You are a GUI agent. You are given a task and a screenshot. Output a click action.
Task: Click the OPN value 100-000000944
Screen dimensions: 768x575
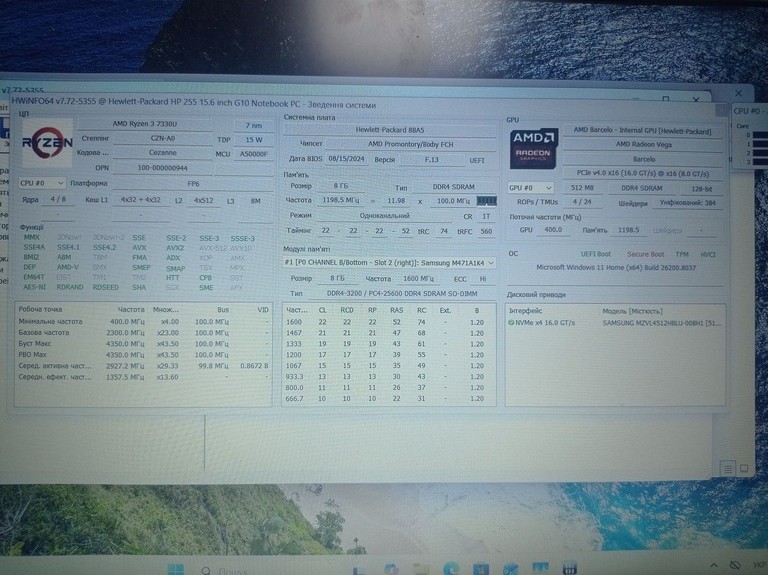click(x=163, y=168)
